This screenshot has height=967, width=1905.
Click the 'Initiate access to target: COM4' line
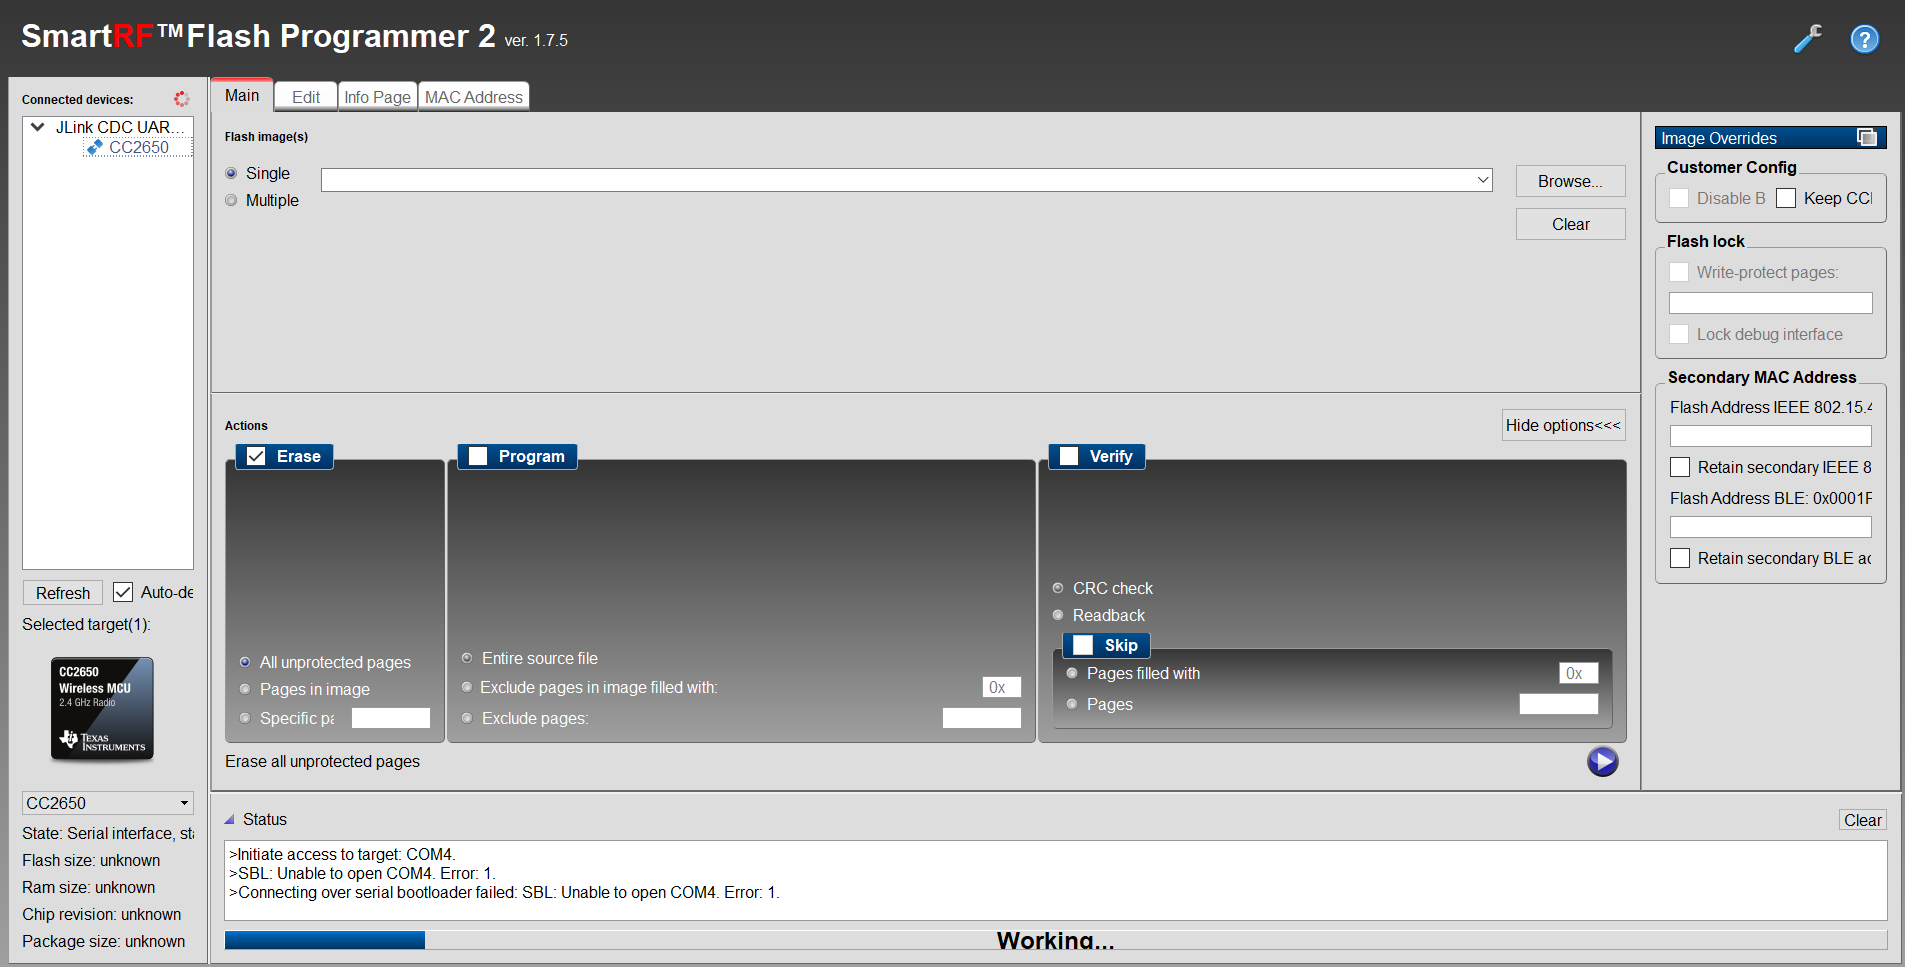(342, 854)
